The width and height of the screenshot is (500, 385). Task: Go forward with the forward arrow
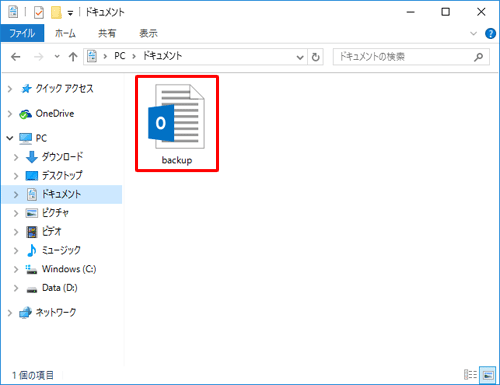(39, 57)
